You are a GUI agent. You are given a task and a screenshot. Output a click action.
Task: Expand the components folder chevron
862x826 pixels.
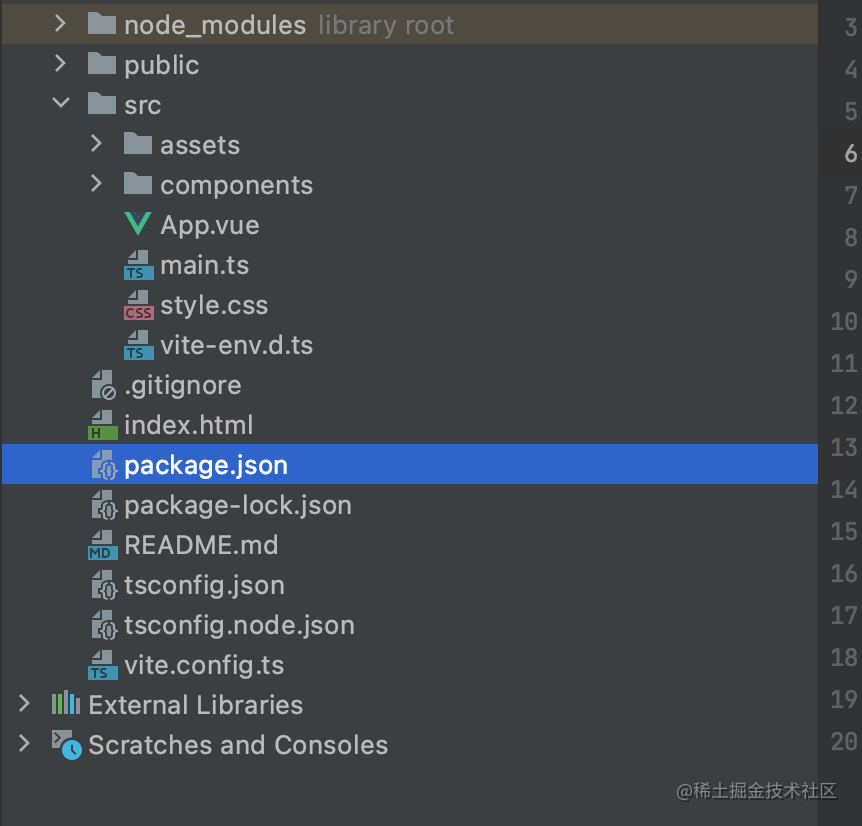(97, 184)
